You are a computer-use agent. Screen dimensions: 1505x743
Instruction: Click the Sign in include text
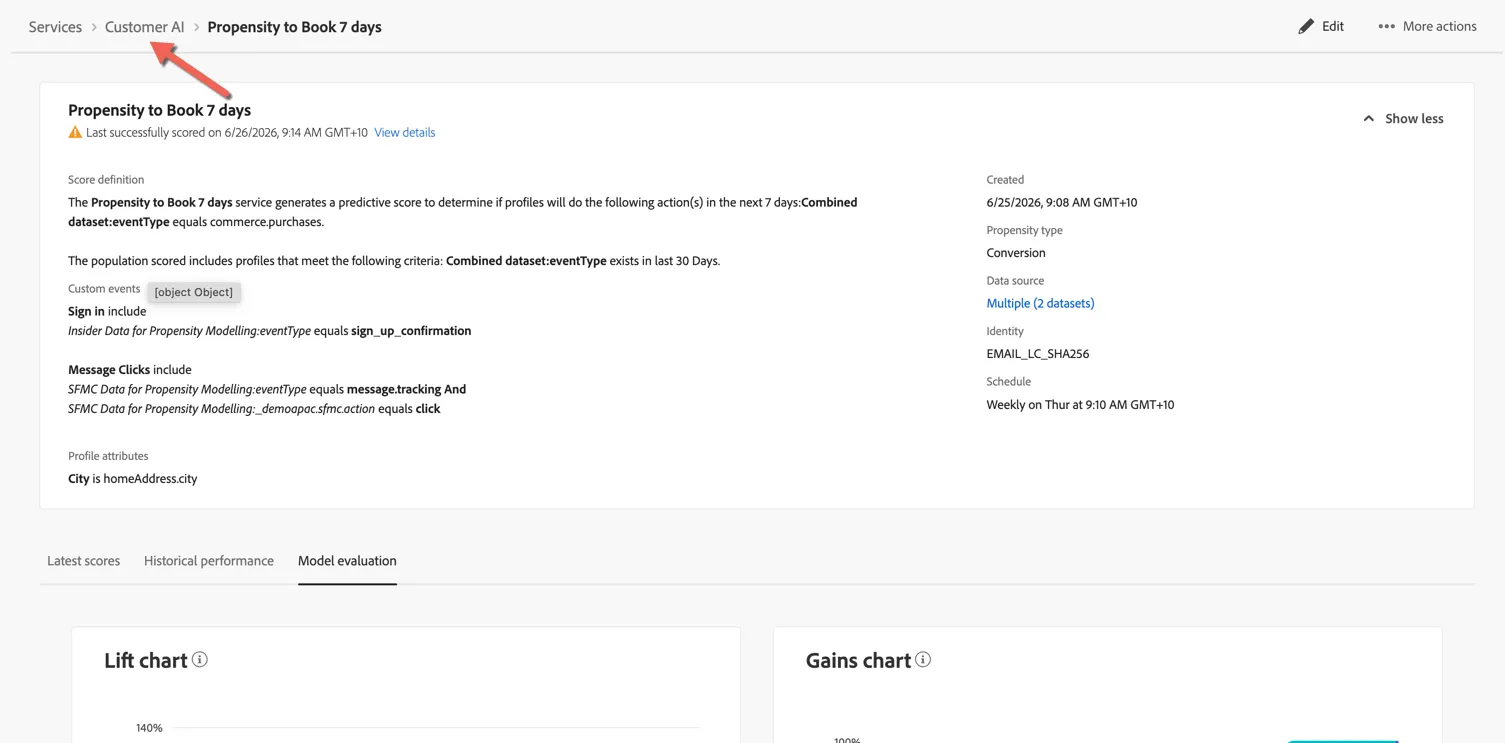(107, 312)
